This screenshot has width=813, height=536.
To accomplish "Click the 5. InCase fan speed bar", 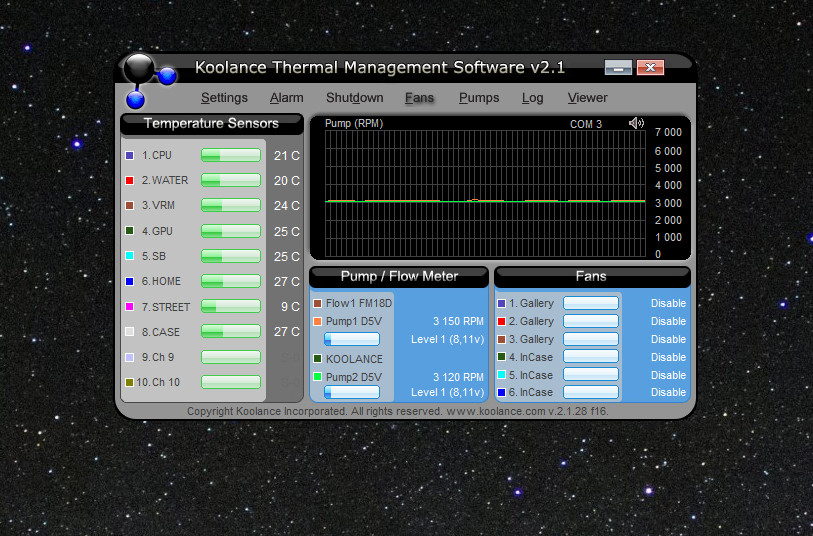I will [x=591, y=374].
